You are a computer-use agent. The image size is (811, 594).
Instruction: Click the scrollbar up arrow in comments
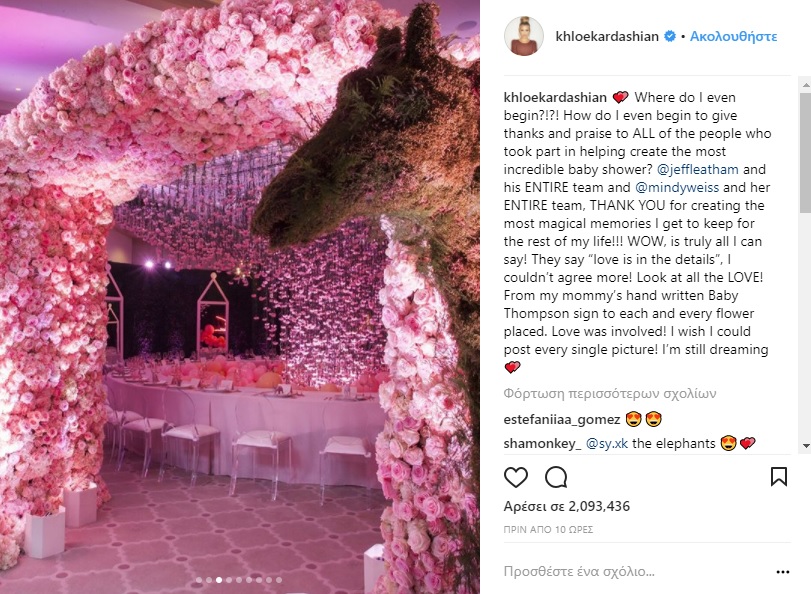click(806, 84)
